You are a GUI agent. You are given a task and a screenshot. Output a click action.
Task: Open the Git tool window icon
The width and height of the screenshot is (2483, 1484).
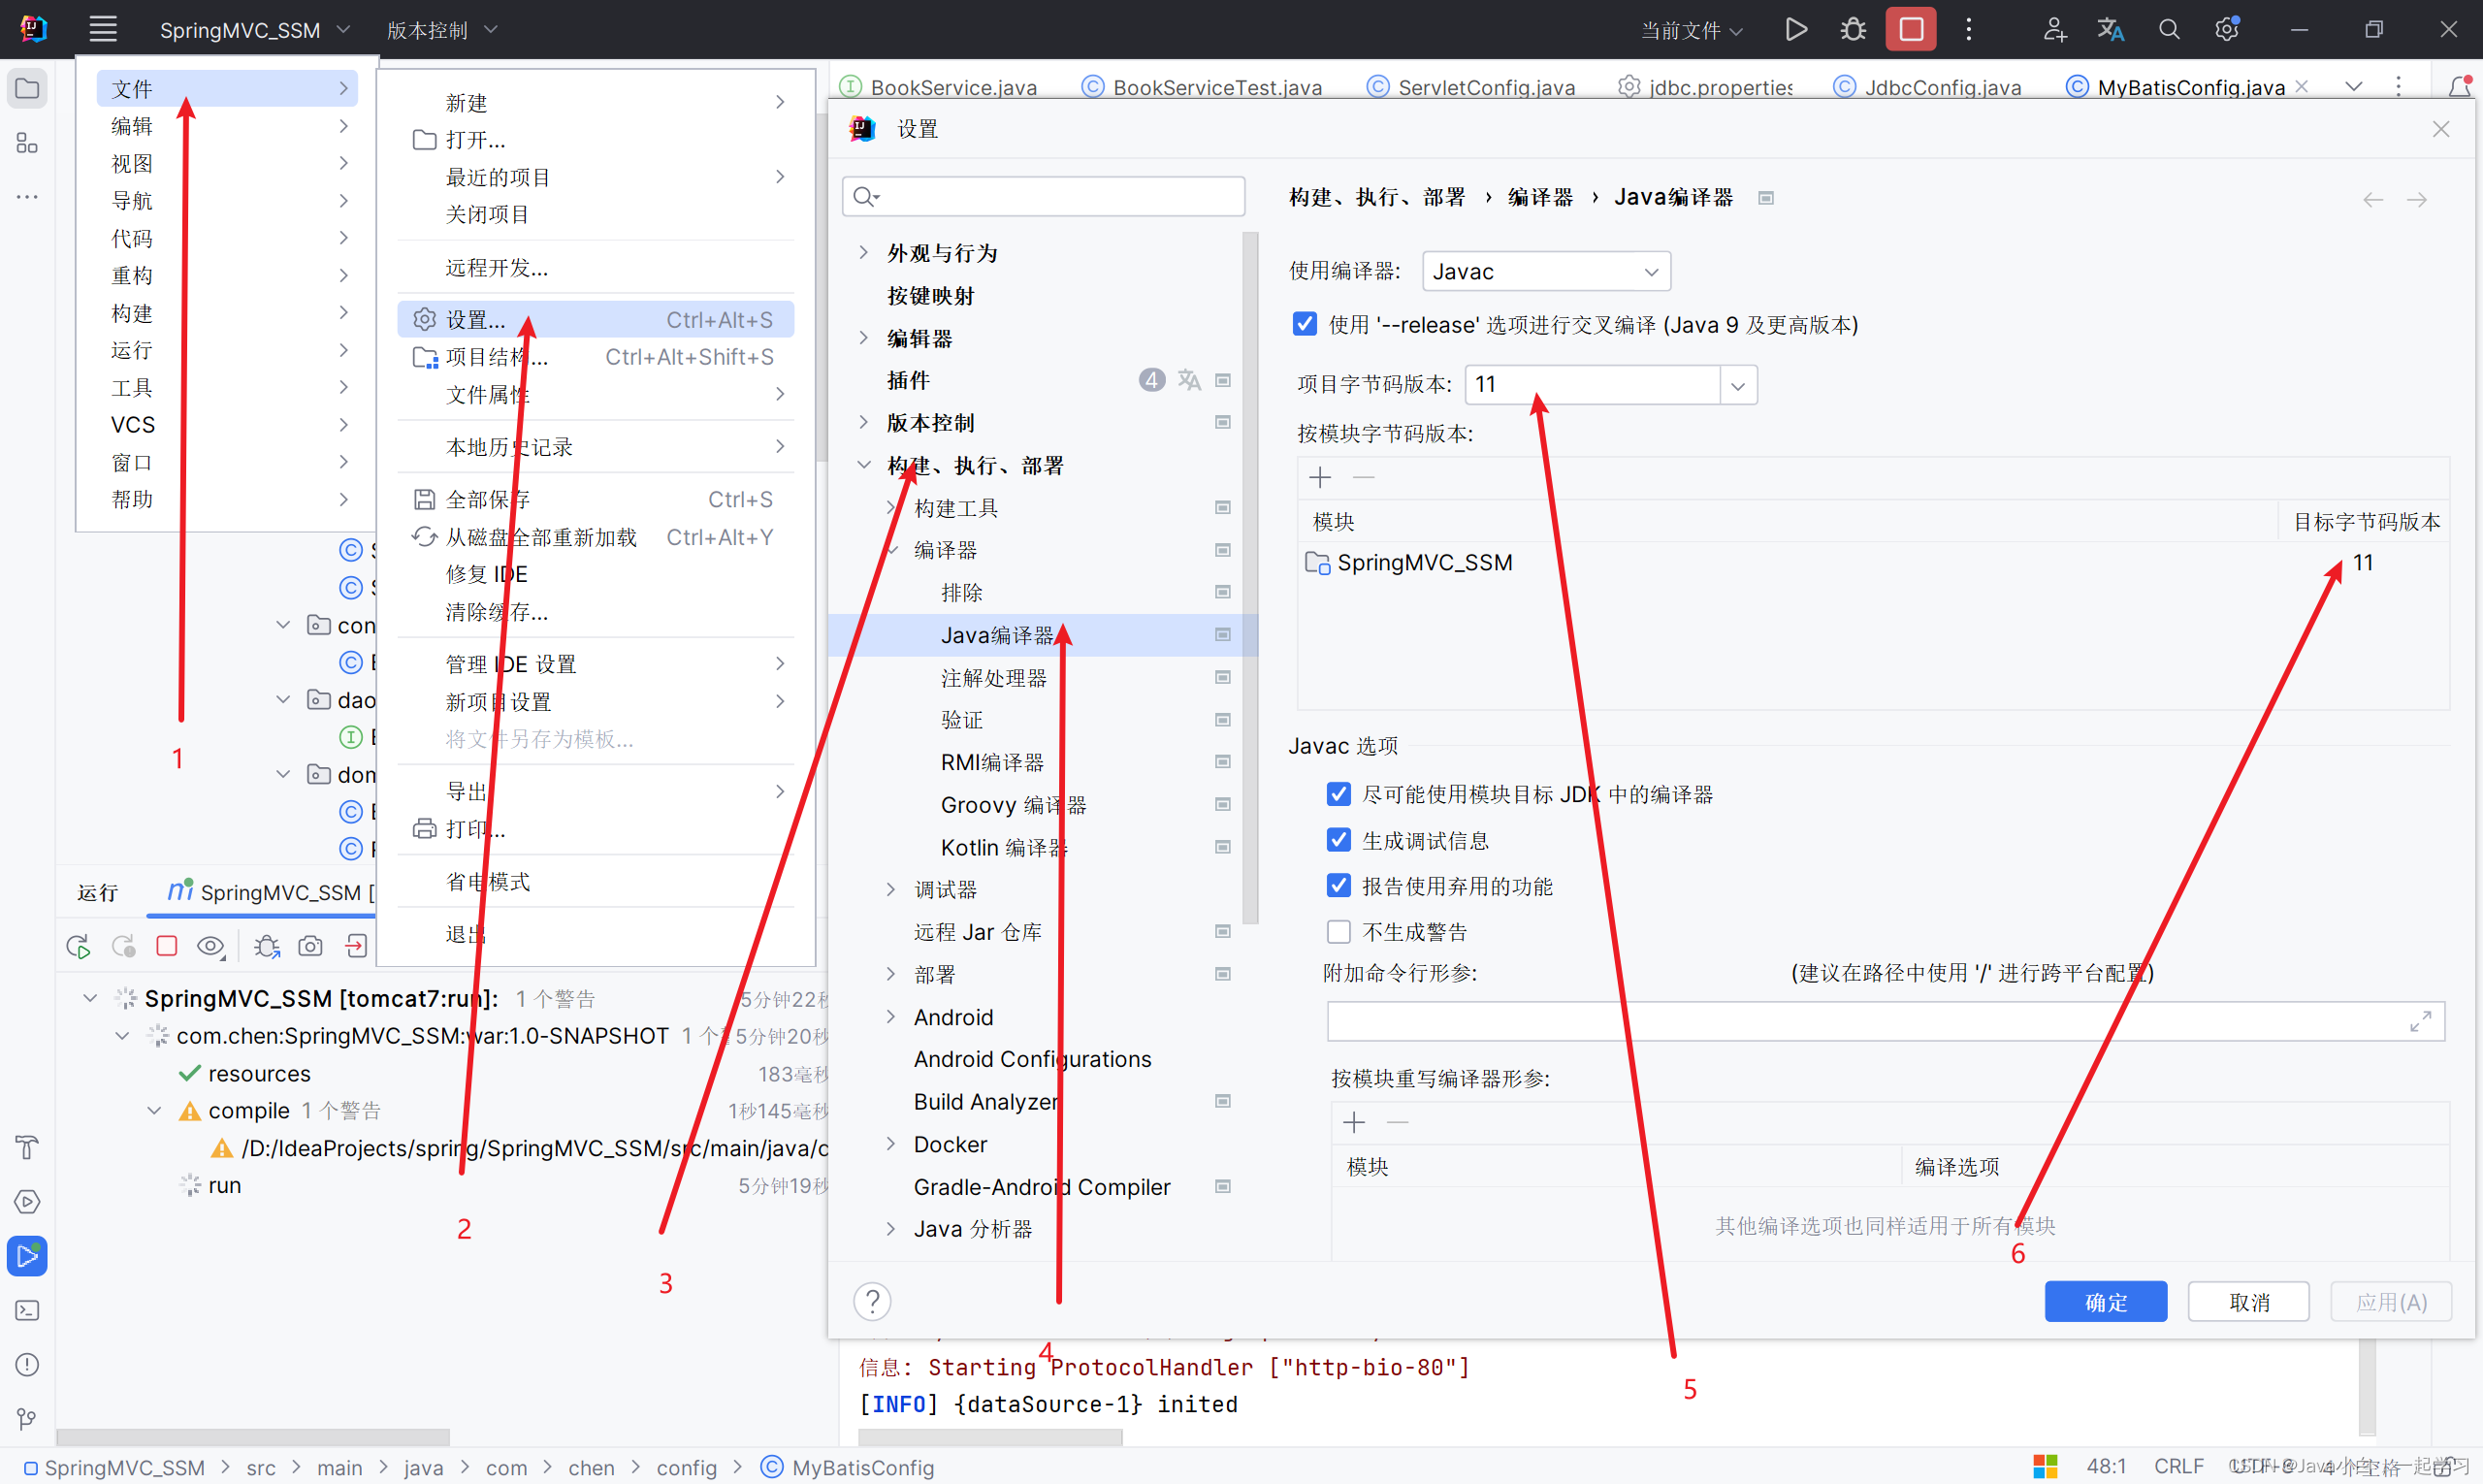tap(27, 1418)
